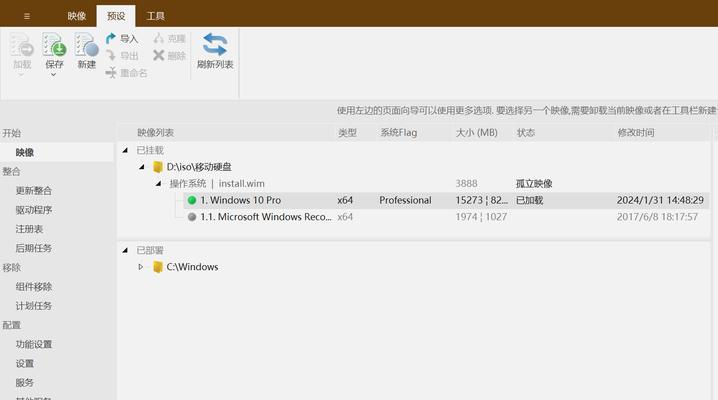The height and width of the screenshot is (400, 718).
Task: Click the 2024/1/31 14:48:29 timestamp
Action: point(660,200)
